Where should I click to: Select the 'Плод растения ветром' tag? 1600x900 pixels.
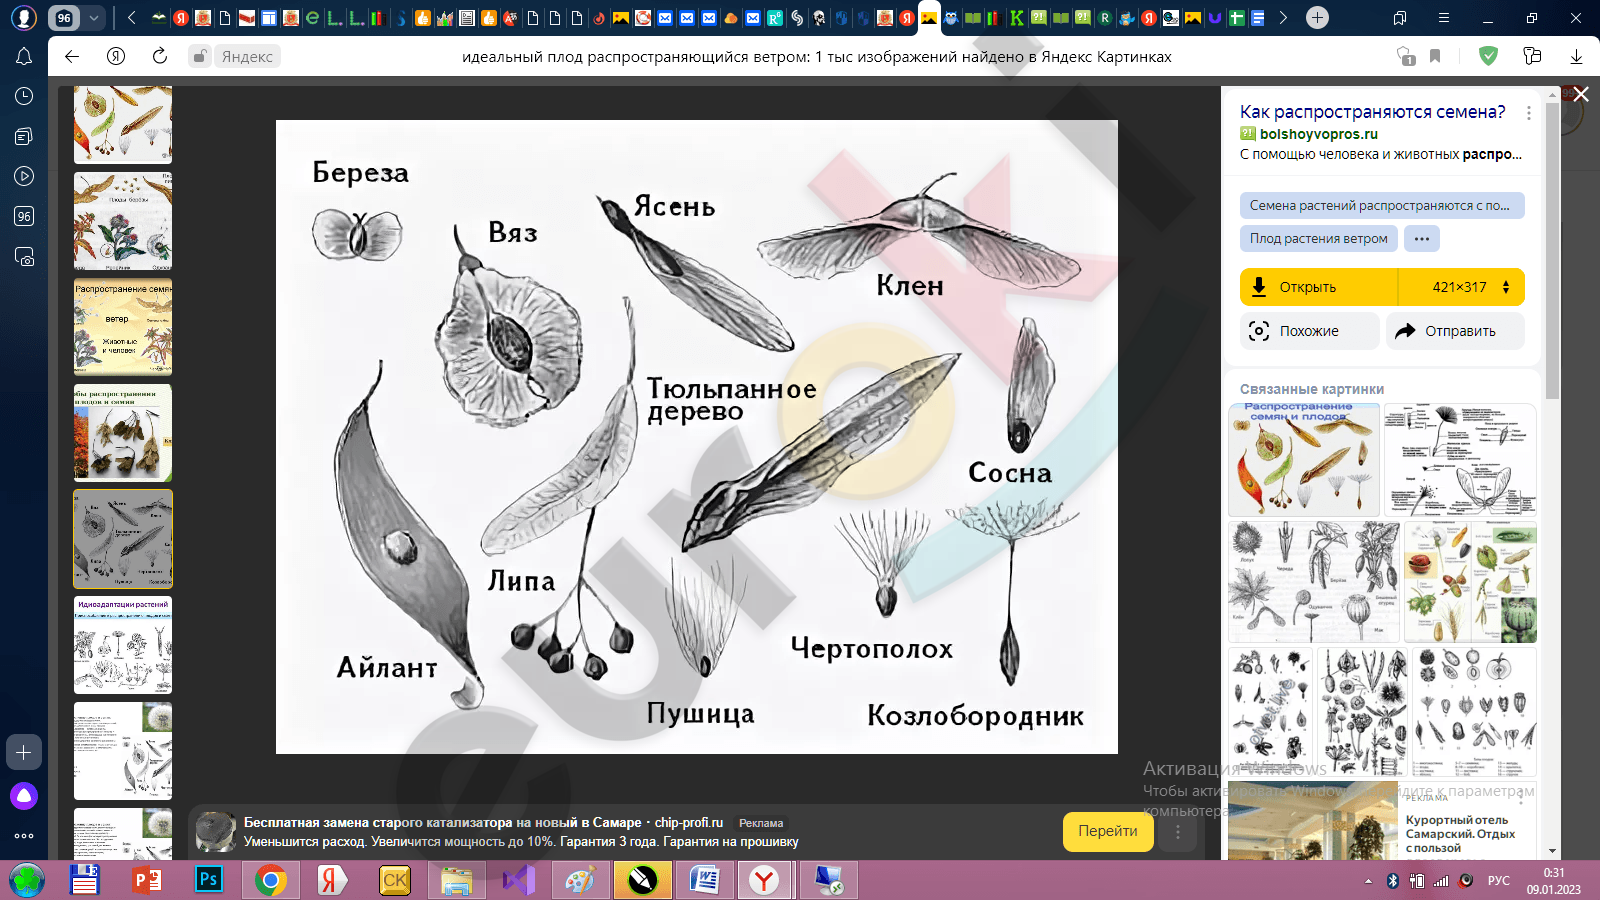pyautogui.click(x=1318, y=238)
